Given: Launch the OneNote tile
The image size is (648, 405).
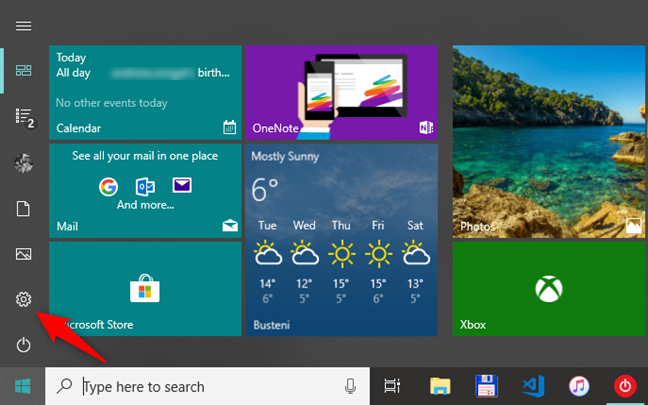Looking at the screenshot, I should click(x=341, y=91).
